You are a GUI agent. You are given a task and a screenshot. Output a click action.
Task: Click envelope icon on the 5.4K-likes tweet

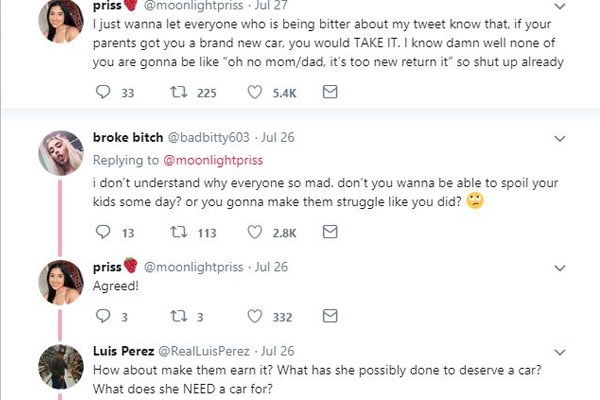(x=330, y=92)
